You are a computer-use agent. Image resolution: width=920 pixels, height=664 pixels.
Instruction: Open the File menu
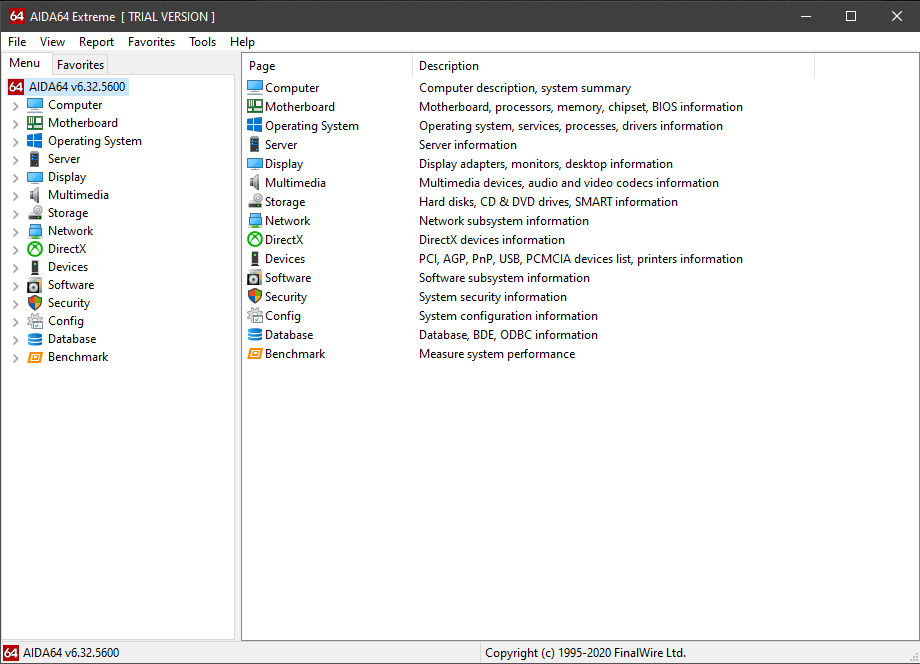click(17, 42)
